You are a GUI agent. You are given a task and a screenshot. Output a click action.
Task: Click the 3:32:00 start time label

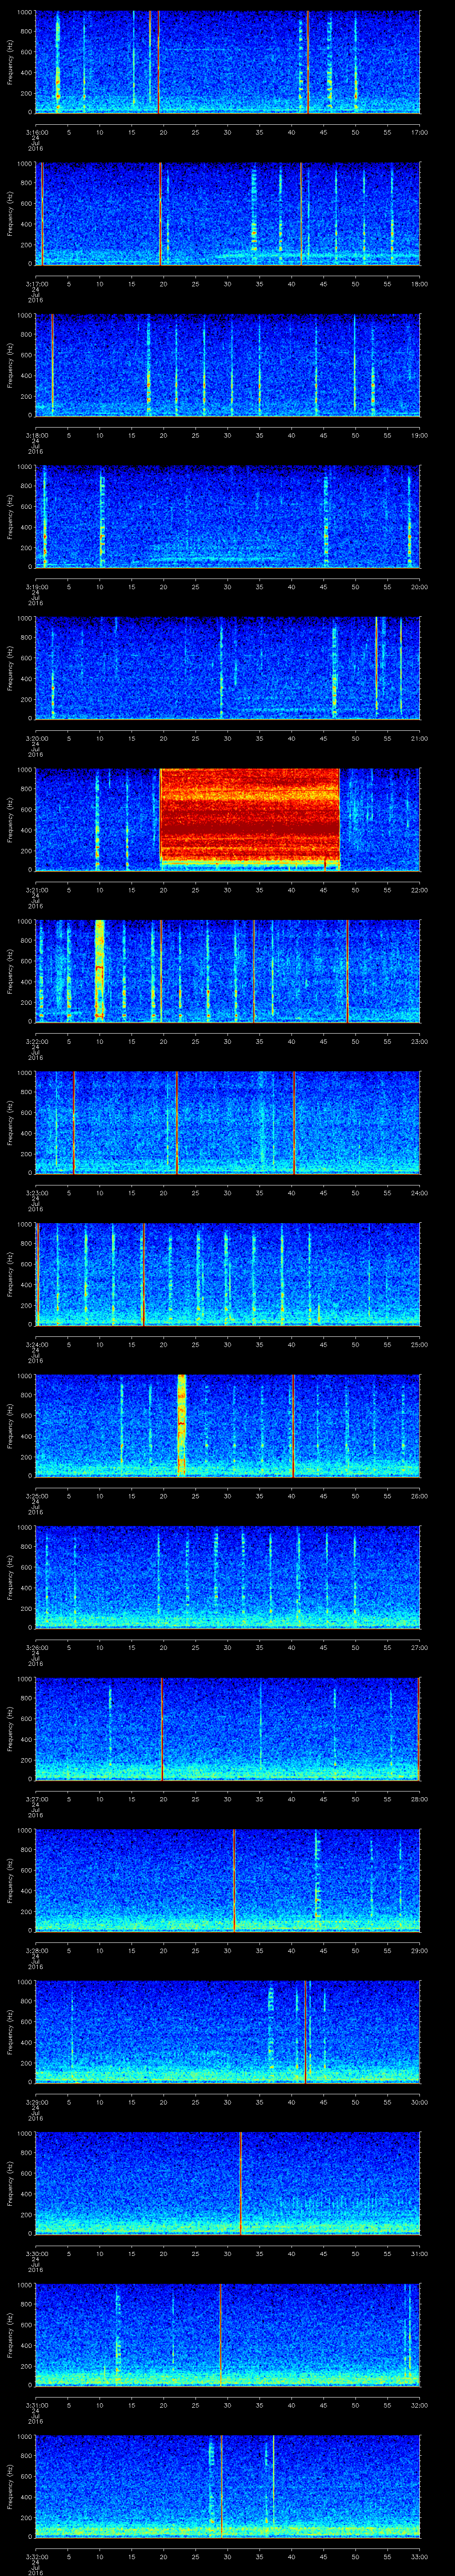pos(37,2556)
